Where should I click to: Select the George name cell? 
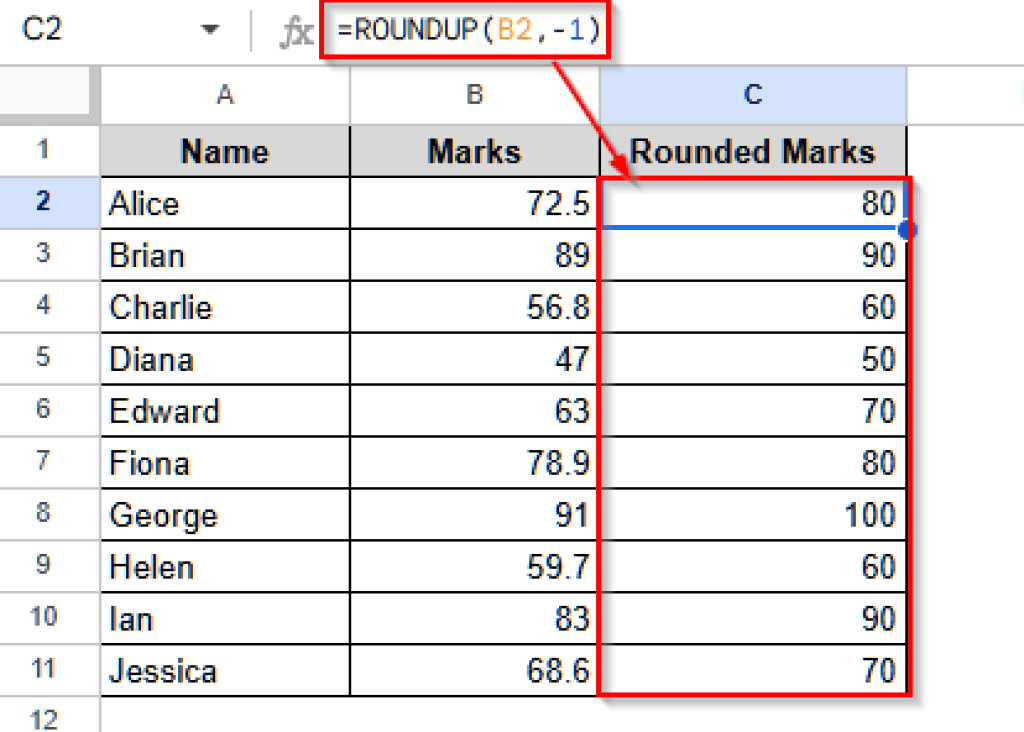(x=225, y=516)
